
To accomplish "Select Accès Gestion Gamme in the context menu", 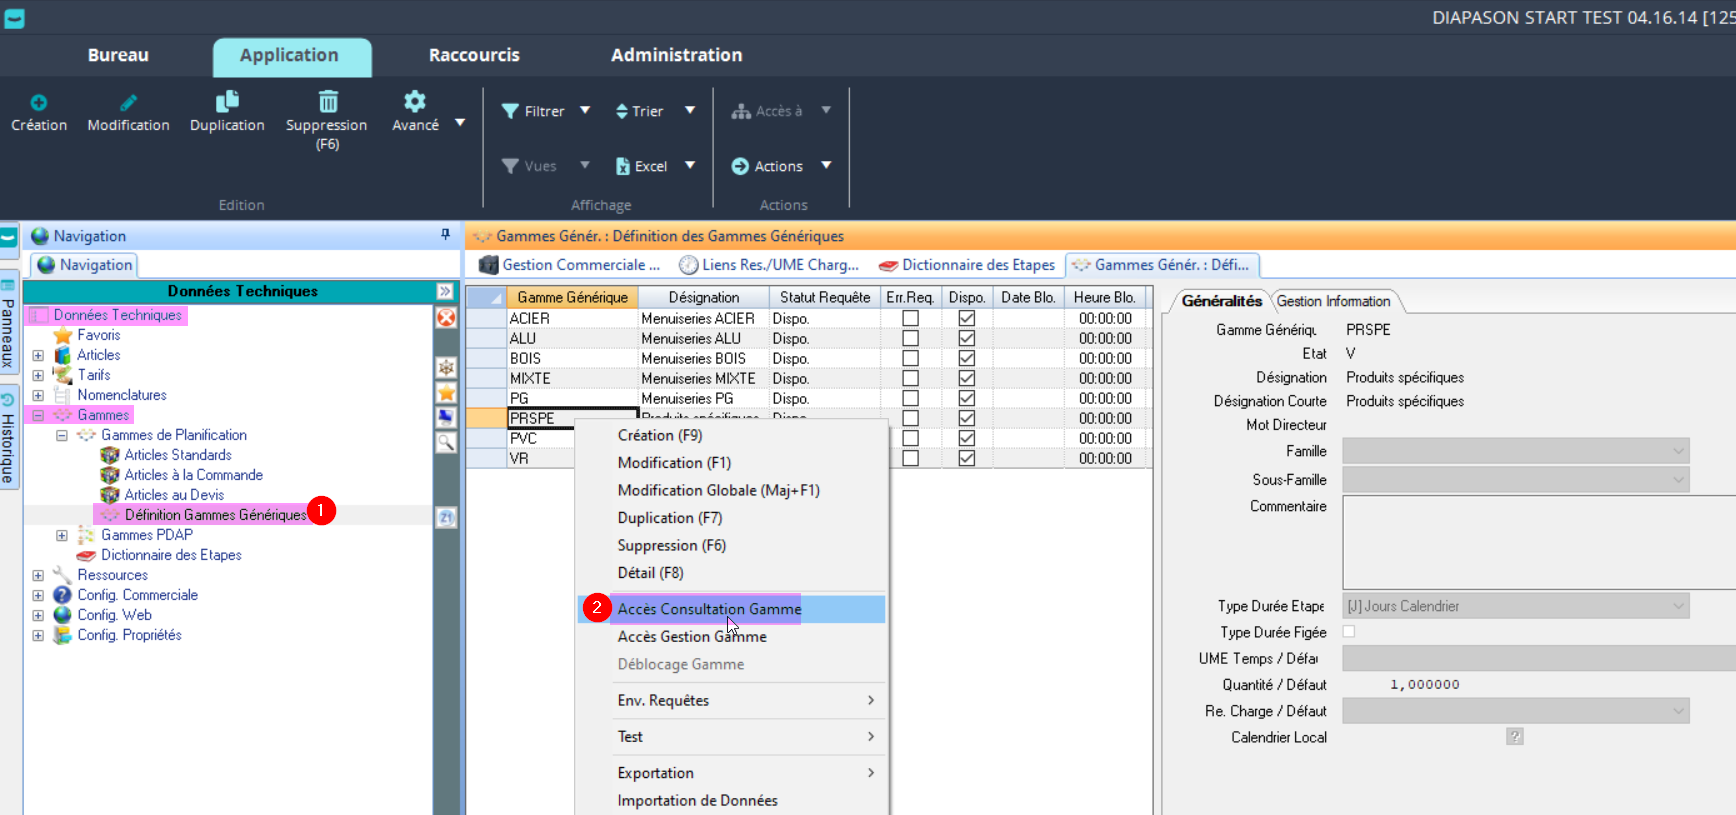I will (x=692, y=637).
